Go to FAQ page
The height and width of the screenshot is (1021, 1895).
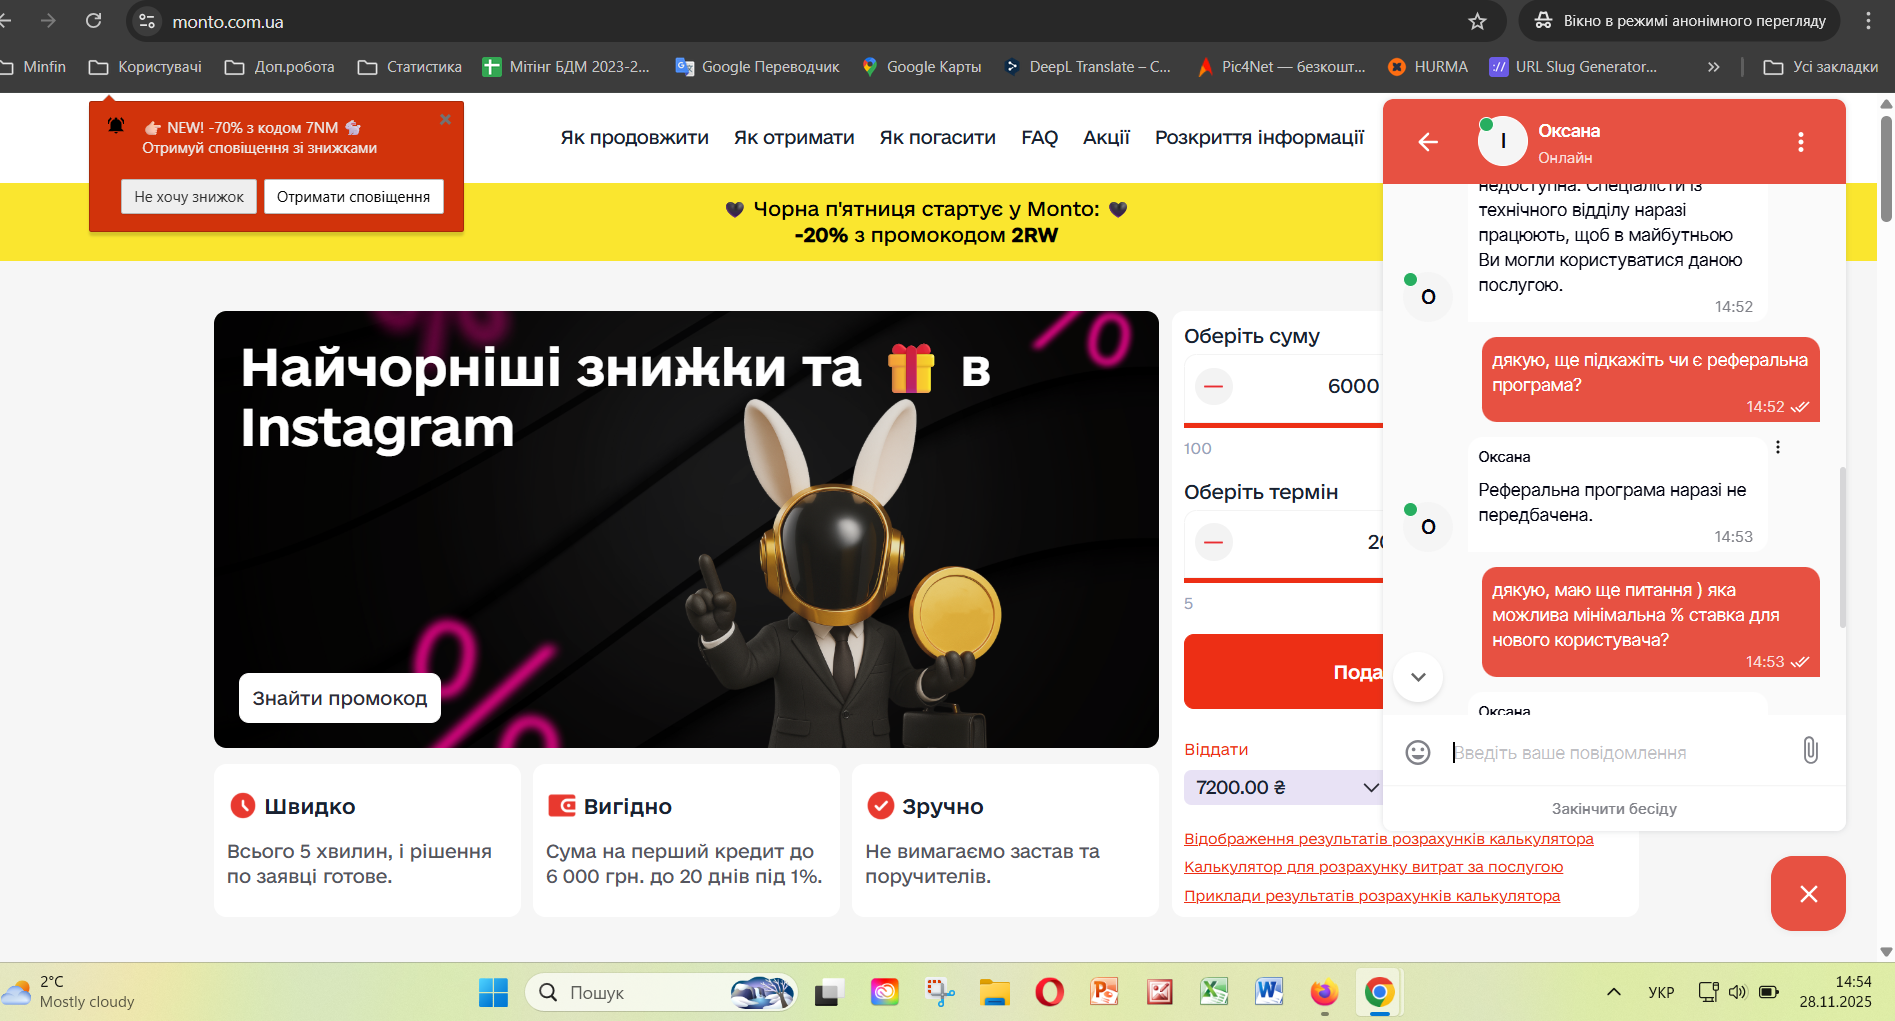(1039, 137)
